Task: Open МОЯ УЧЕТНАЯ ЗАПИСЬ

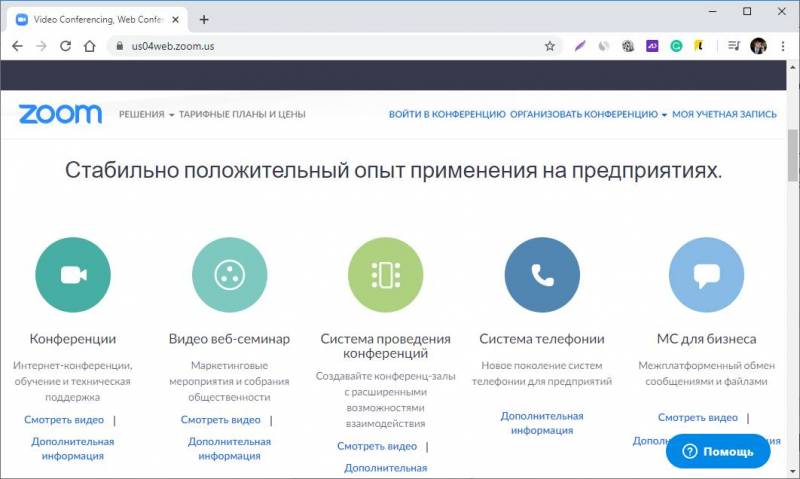Action: tap(724, 114)
